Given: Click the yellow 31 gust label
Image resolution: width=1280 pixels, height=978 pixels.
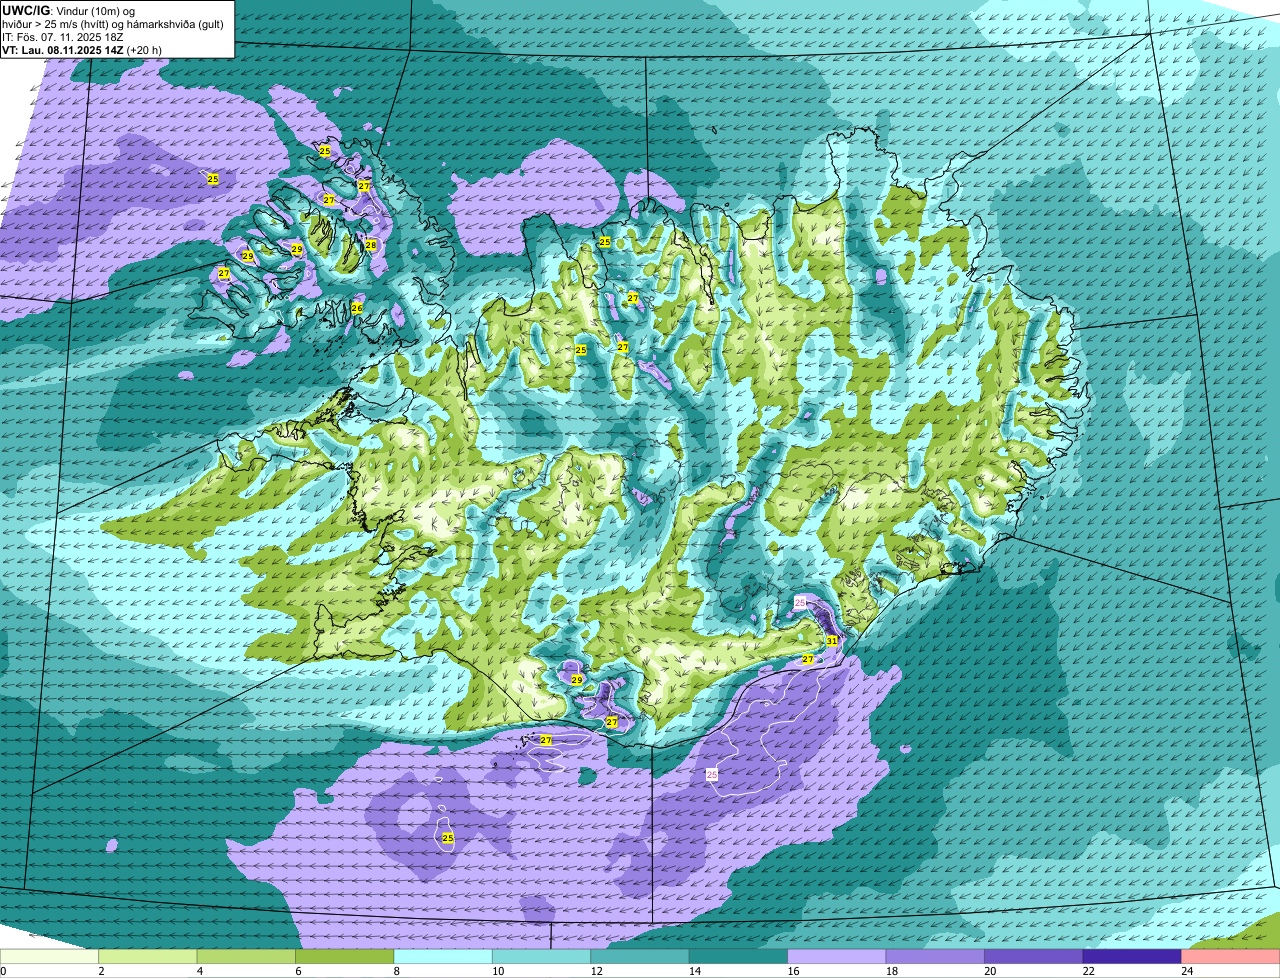Looking at the screenshot, I should click(832, 641).
